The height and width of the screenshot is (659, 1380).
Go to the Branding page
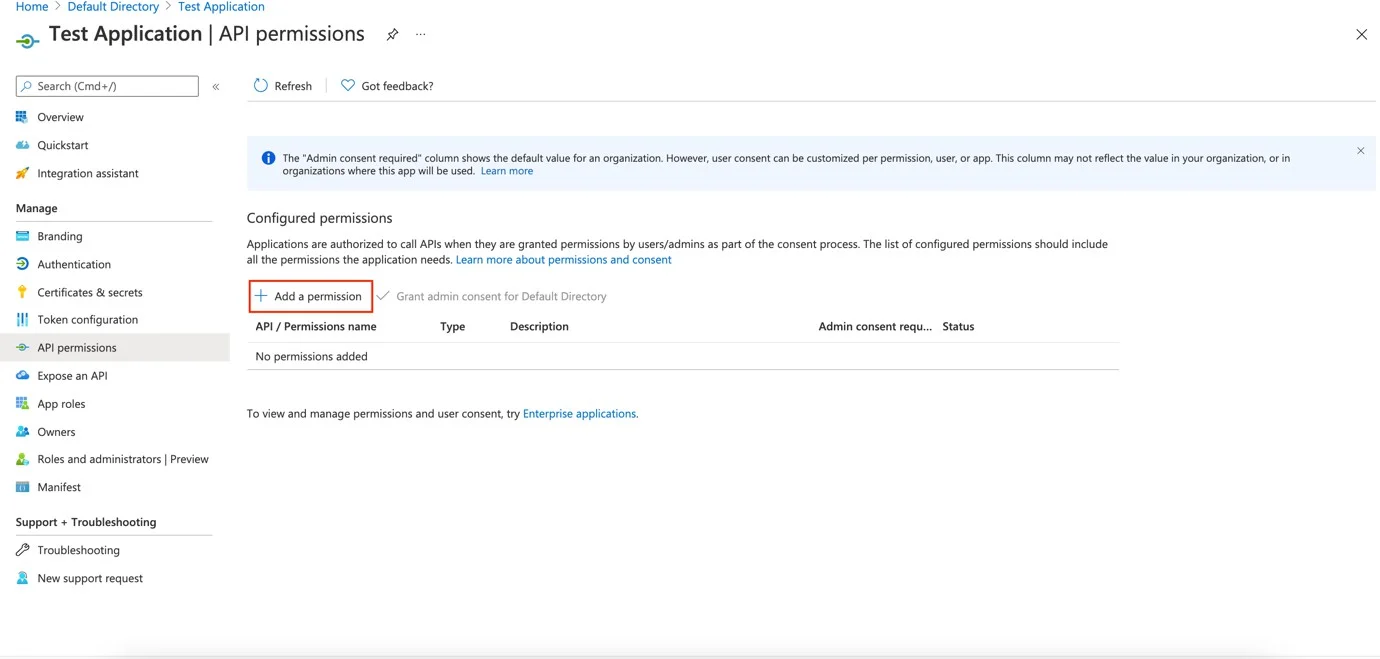click(x=60, y=236)
